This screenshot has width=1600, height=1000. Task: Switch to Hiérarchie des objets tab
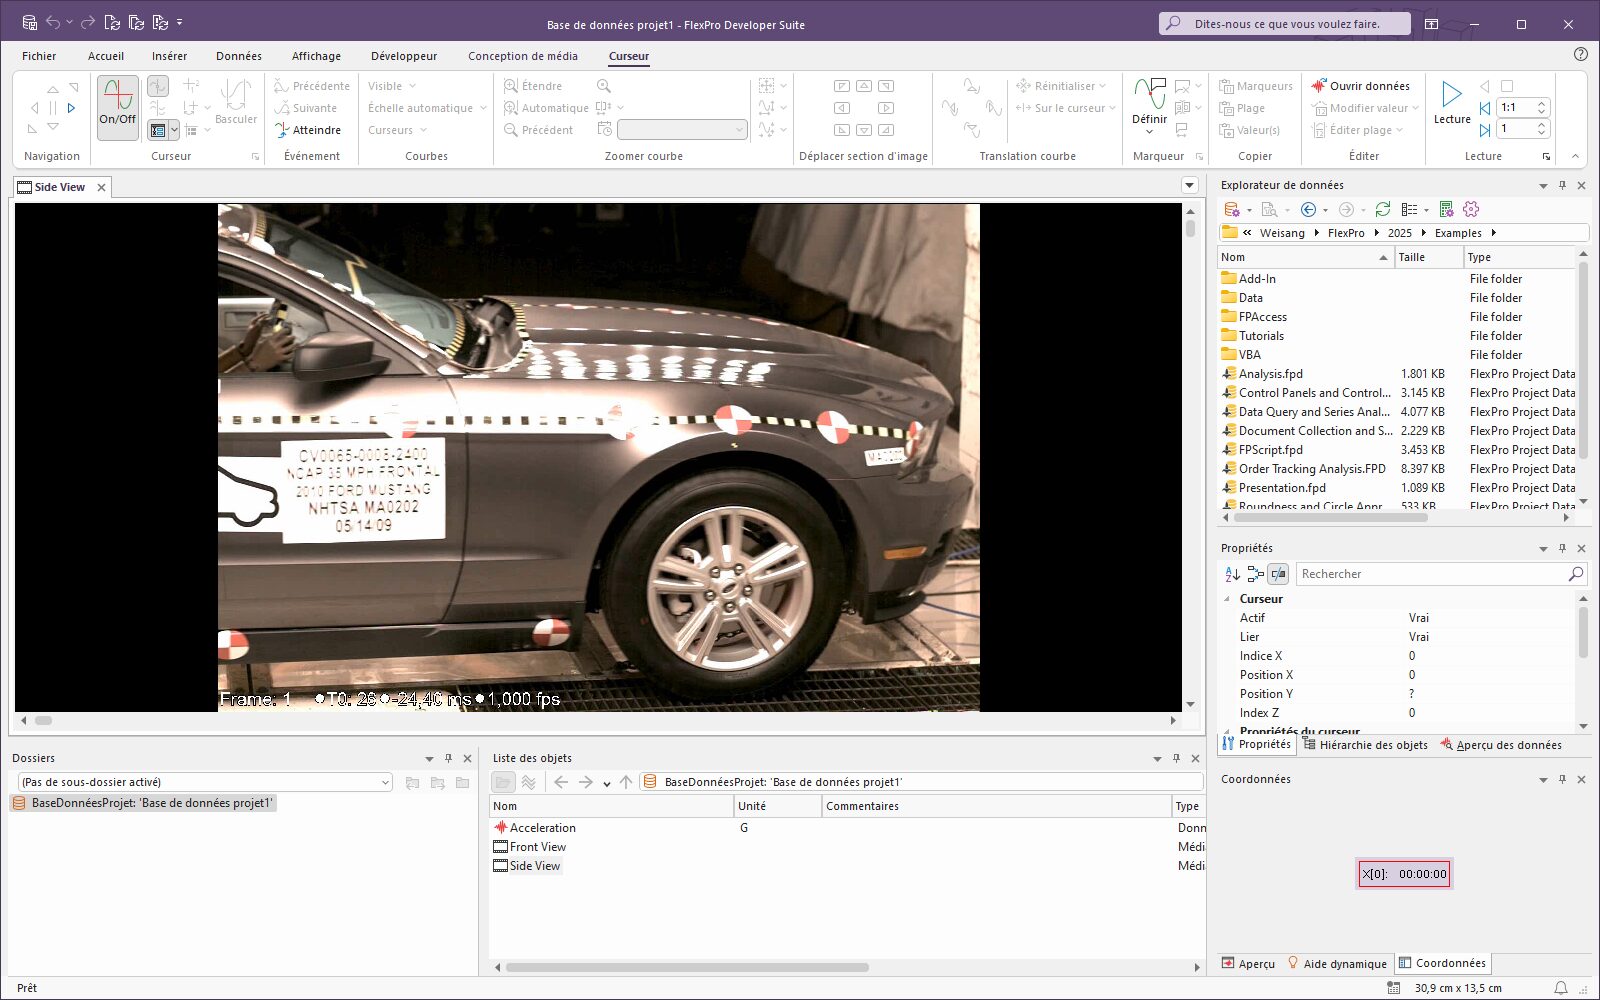tap(1365, 745)
